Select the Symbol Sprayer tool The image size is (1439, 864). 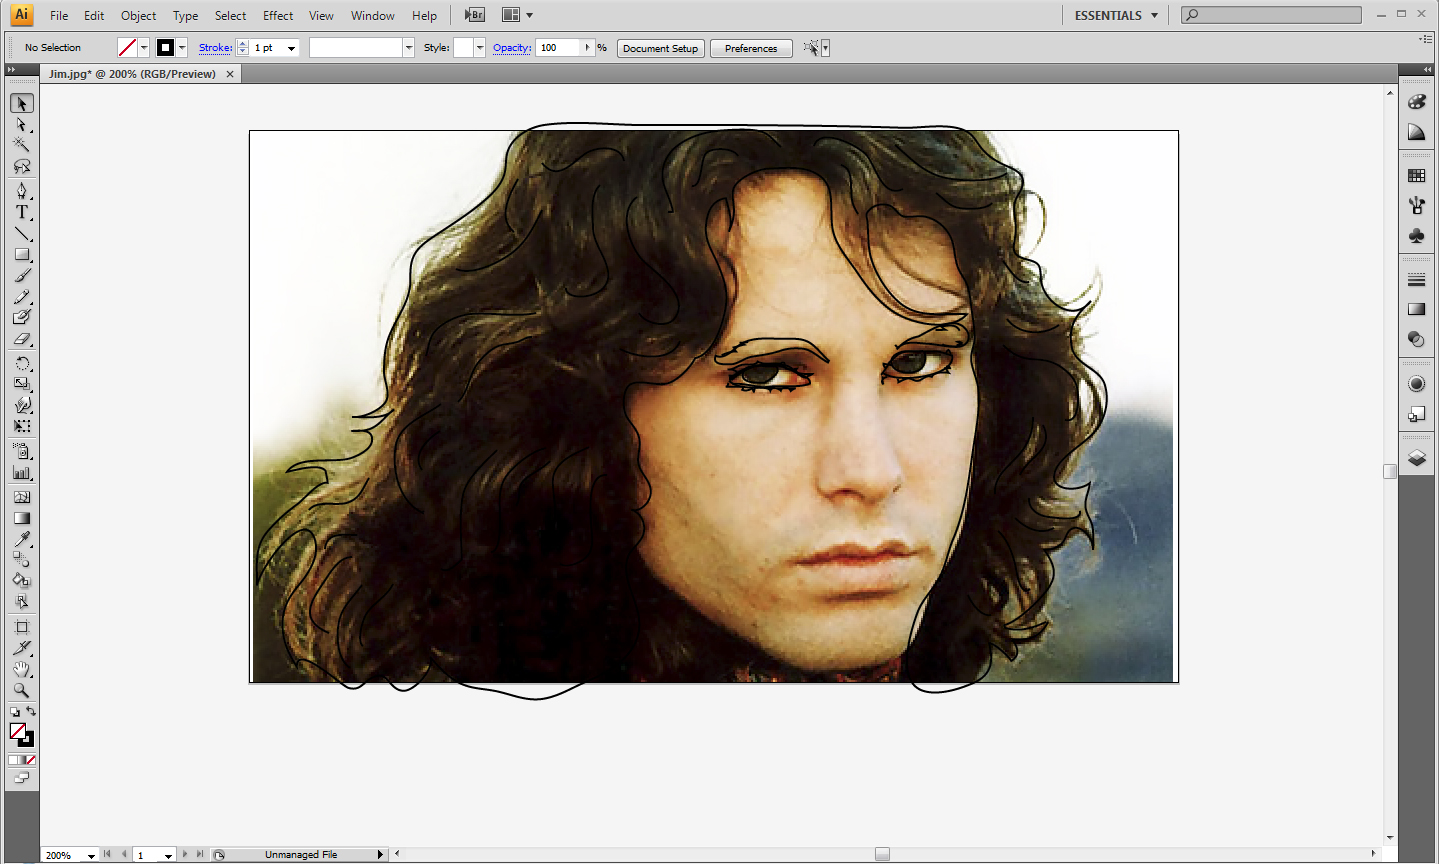coord(22,451)
